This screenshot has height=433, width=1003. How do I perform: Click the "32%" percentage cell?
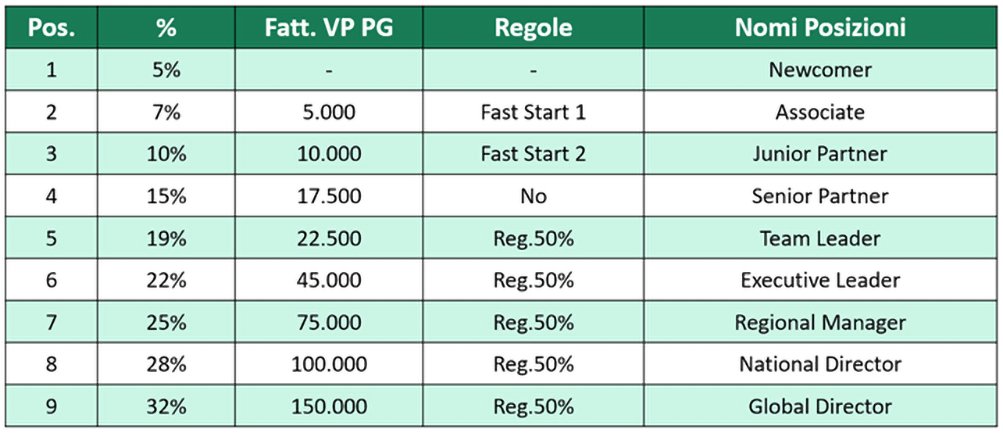tap(166, 406)
